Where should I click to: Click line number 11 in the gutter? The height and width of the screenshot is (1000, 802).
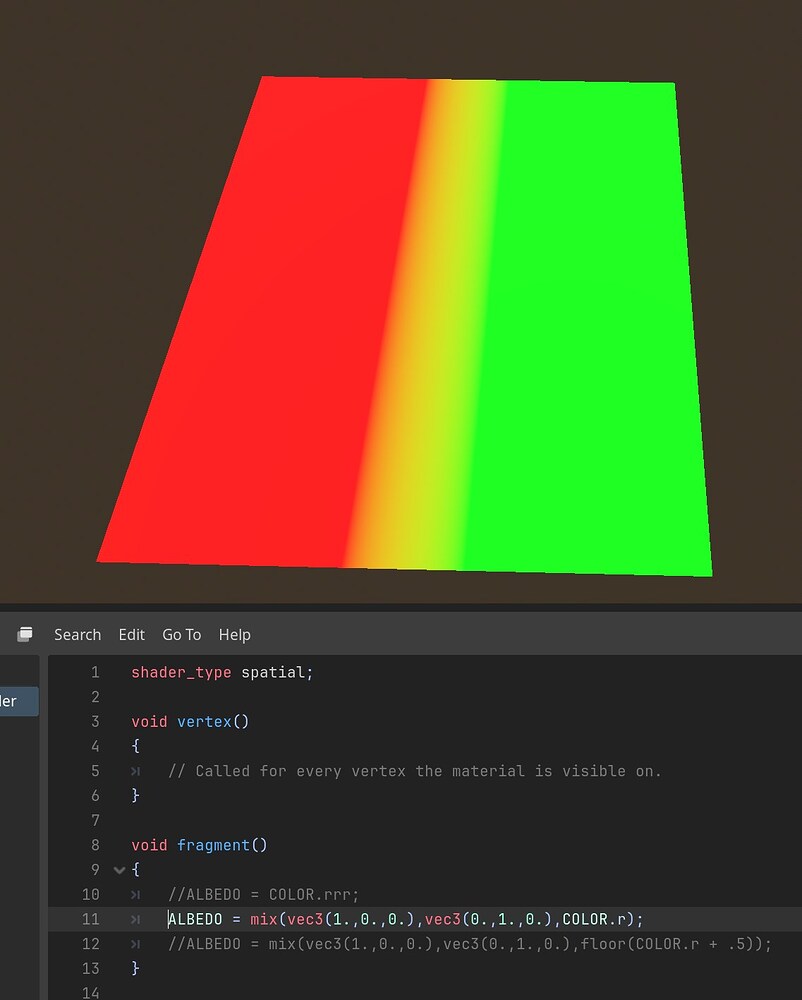click(91, 918)
